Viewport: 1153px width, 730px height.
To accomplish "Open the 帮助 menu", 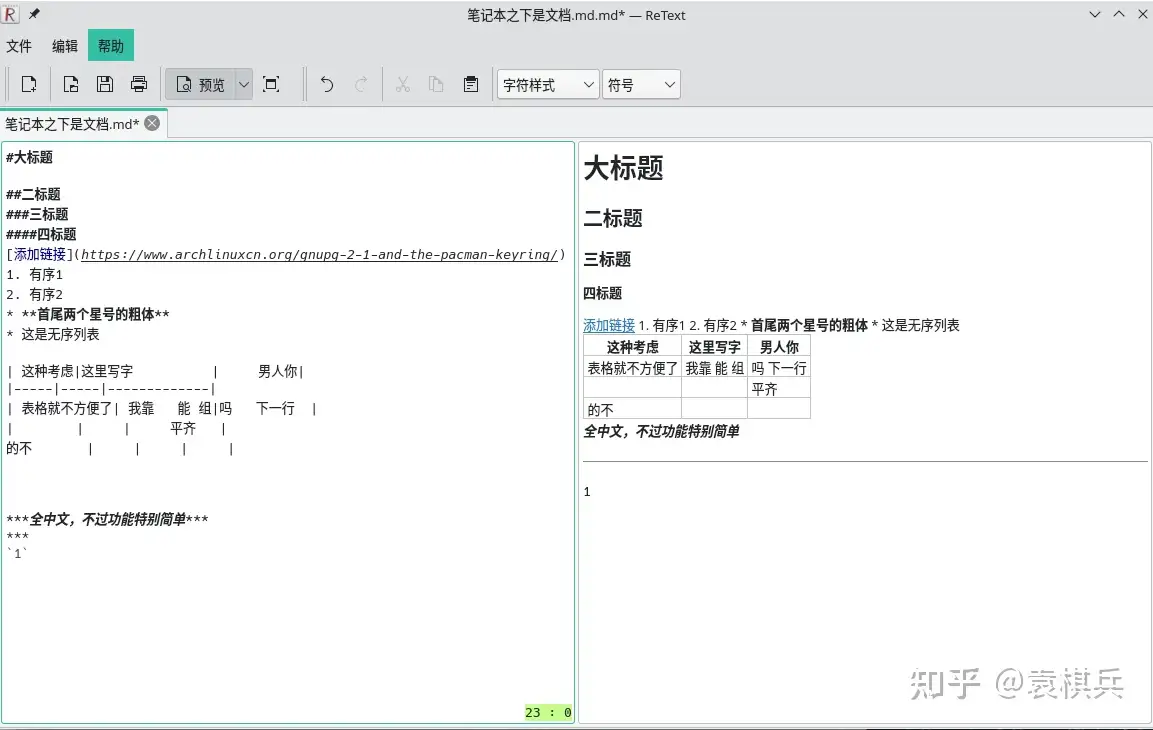I will (111, 46).
